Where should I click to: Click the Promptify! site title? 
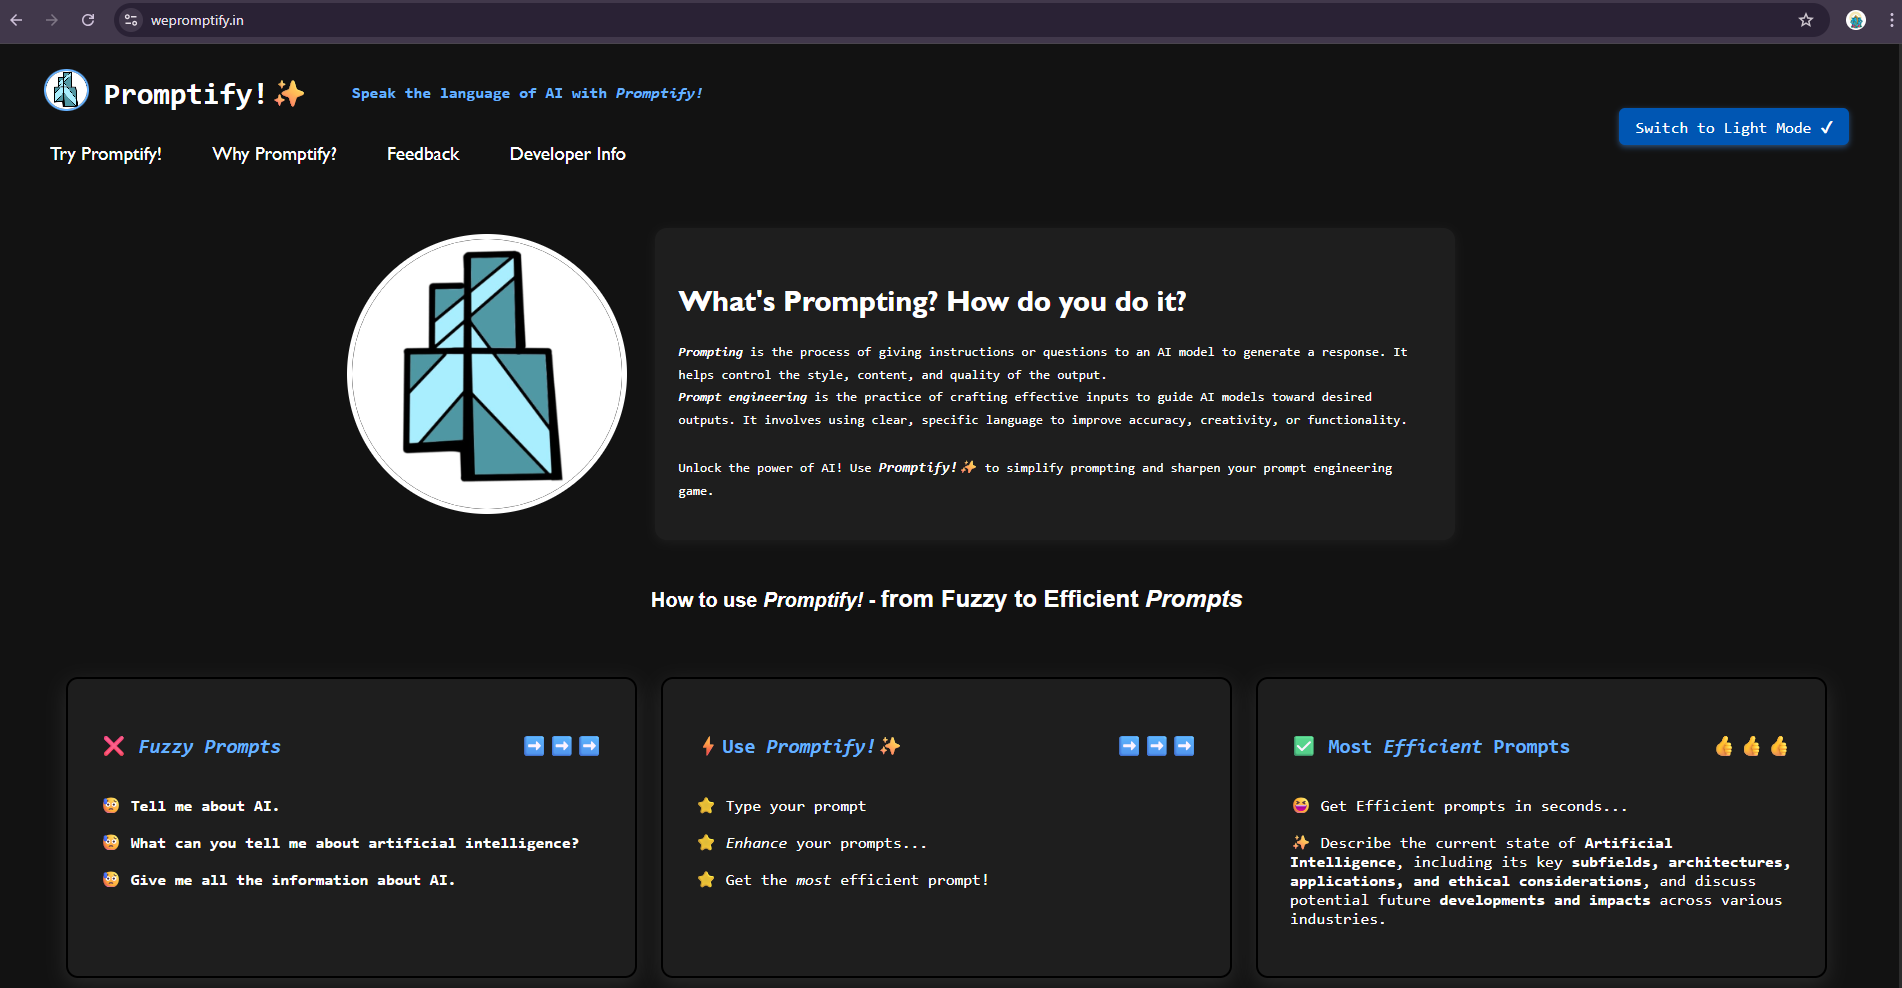pos(185,94)
